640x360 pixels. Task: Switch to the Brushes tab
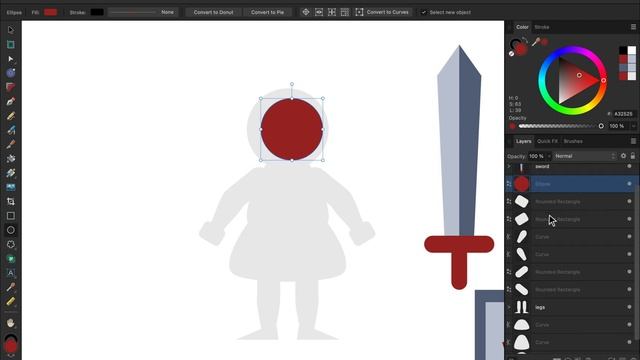pyautogui.click(x=573, y=141)
